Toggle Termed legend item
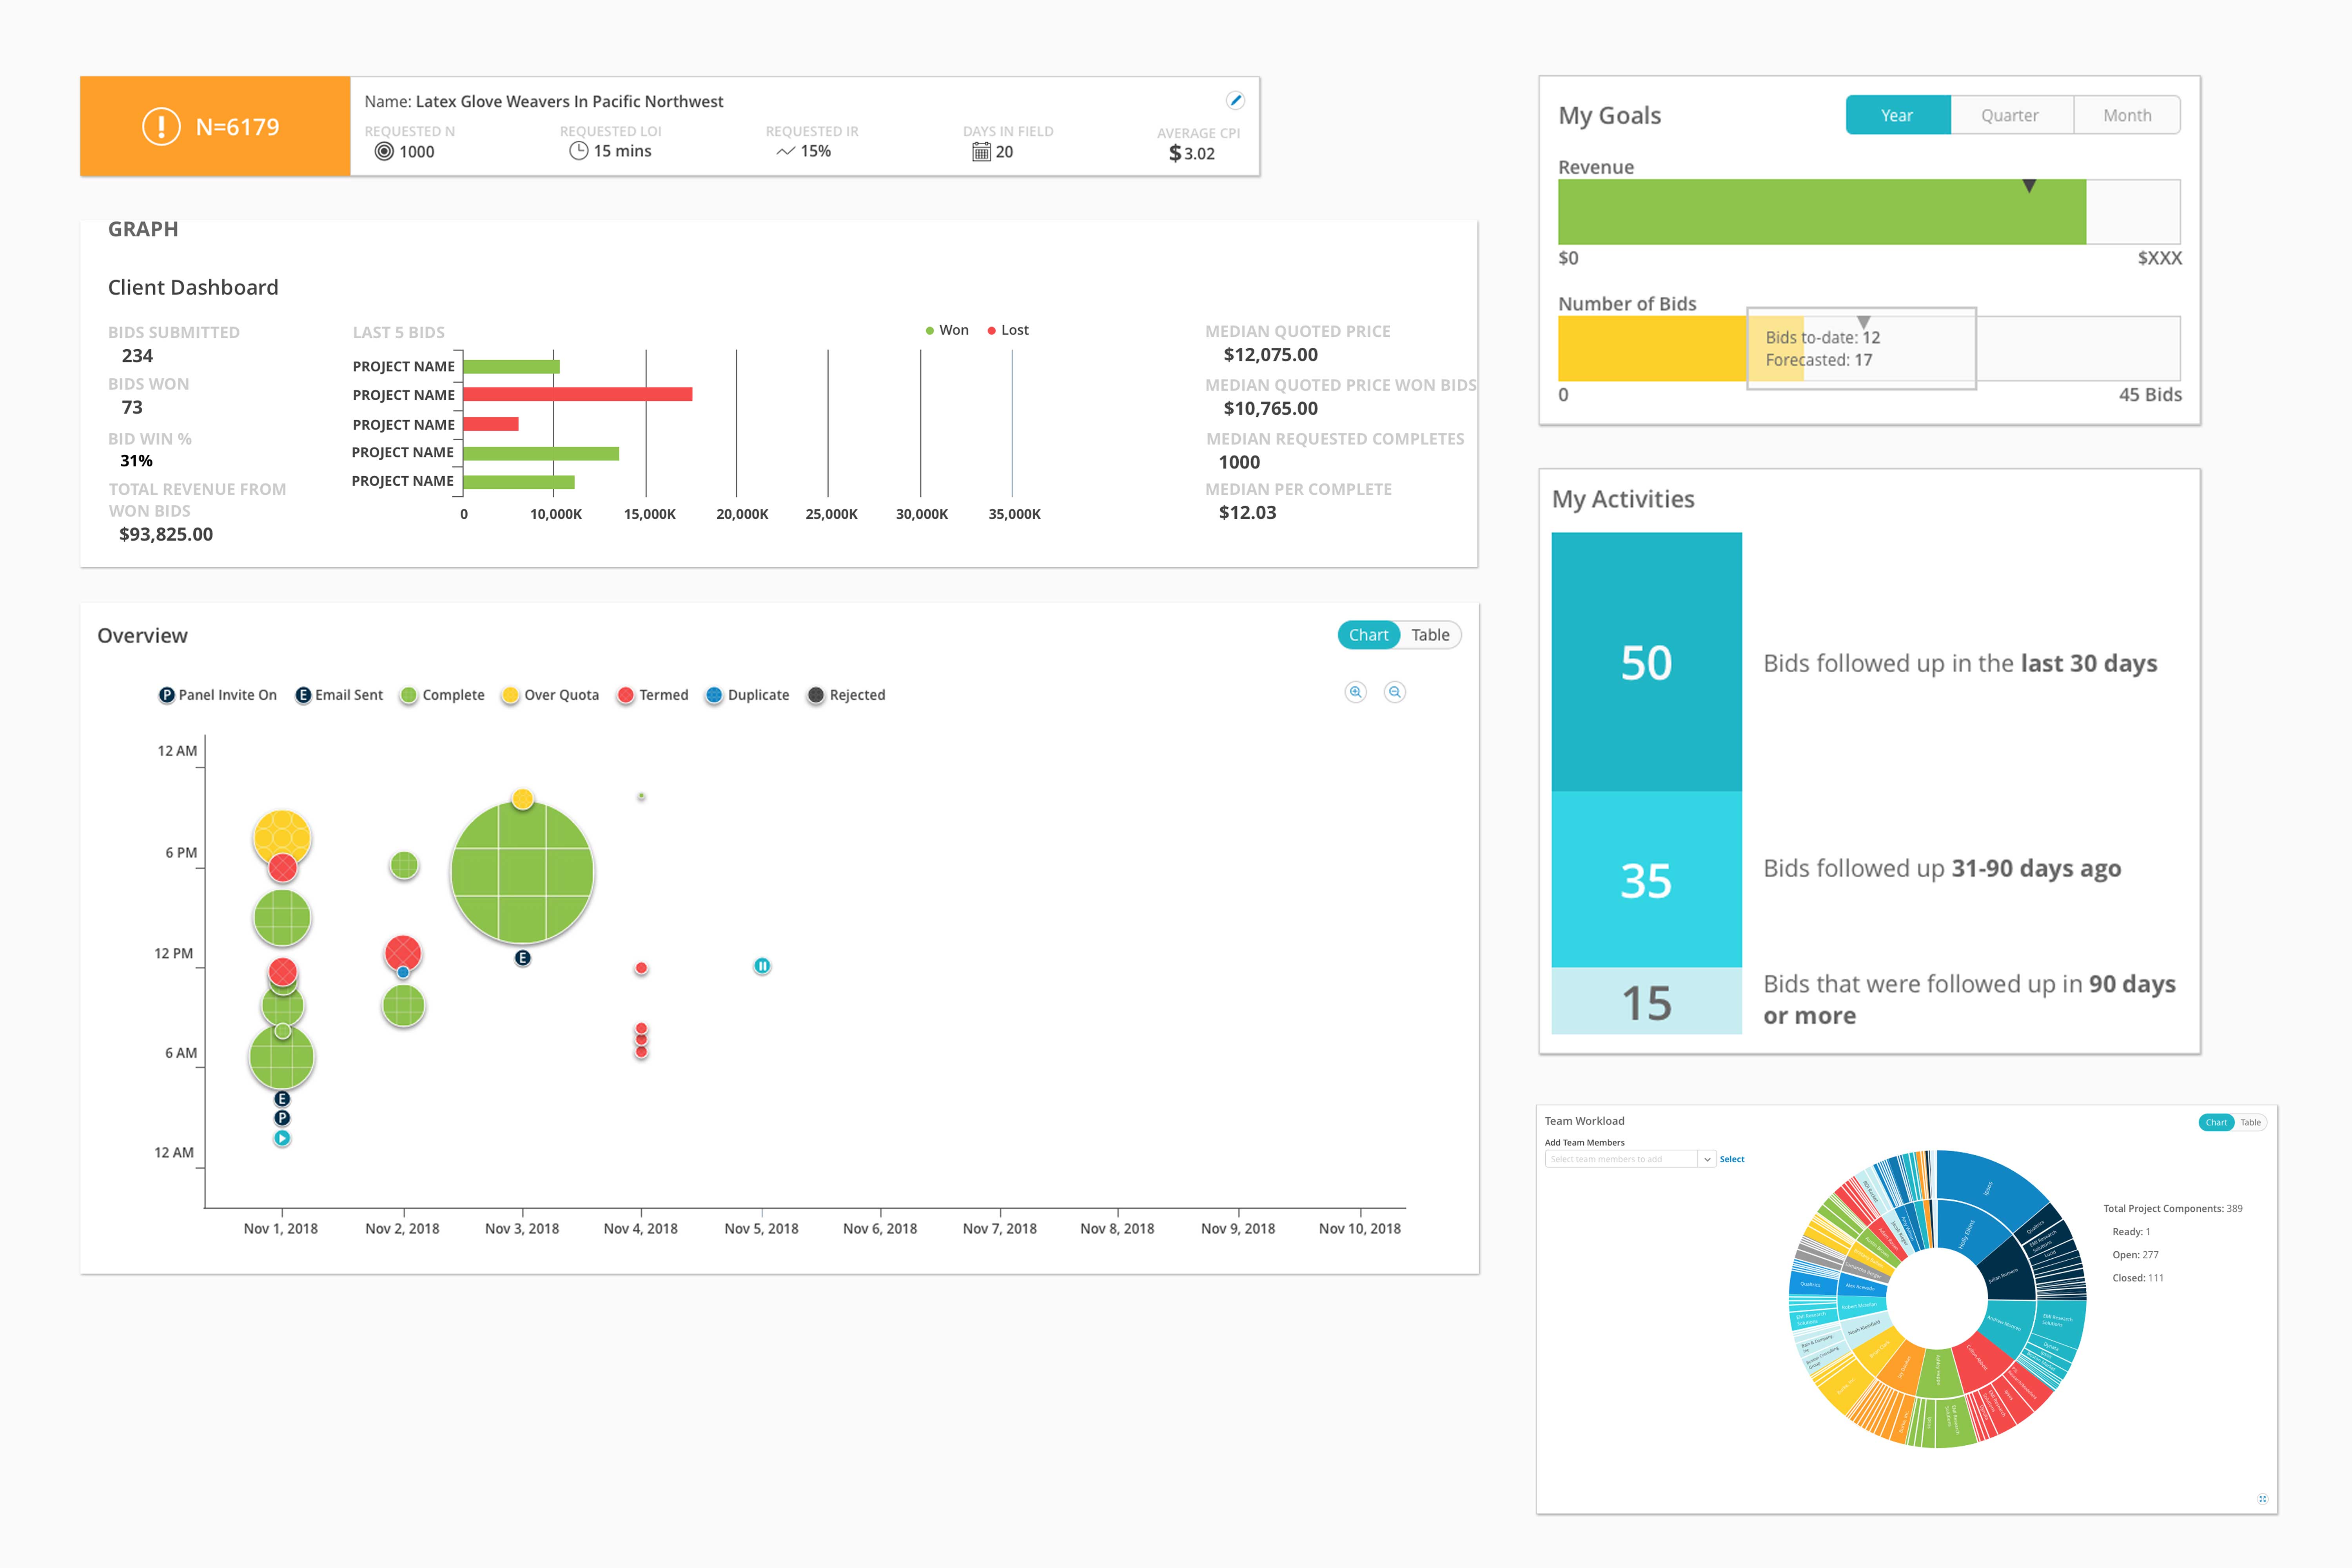The width and height of the screenshot is (2352, 1568). pos(653,695)
